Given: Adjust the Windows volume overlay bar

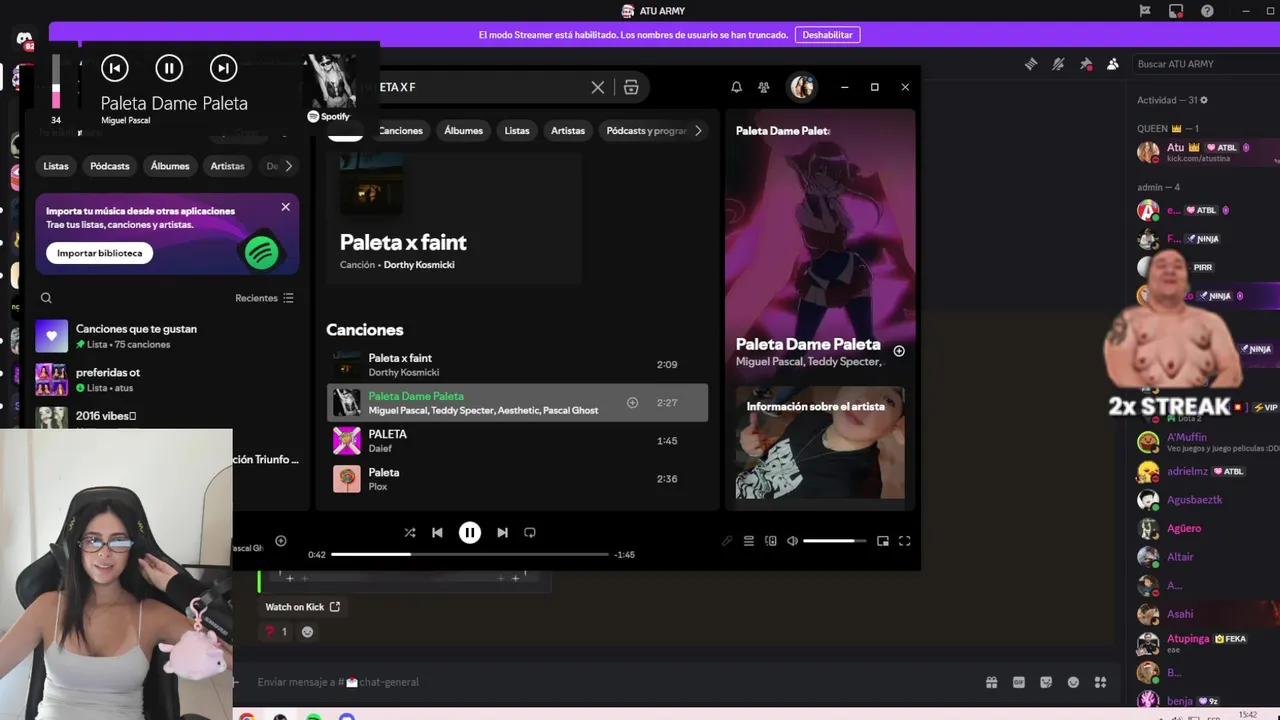Looking at the screenshot, I should coord(56,82).
